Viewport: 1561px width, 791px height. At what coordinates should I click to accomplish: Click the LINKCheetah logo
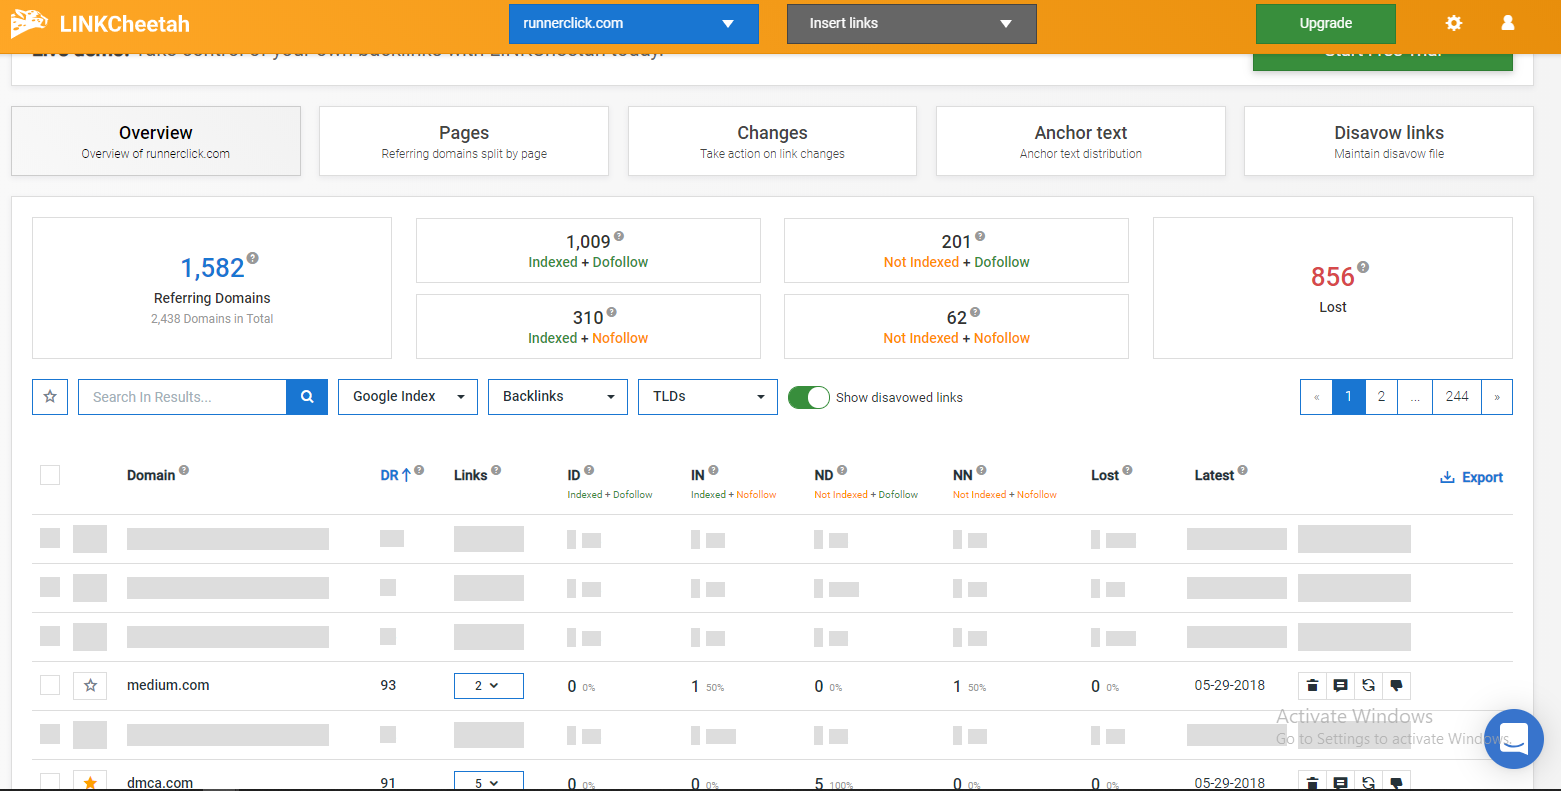[100, 23]
